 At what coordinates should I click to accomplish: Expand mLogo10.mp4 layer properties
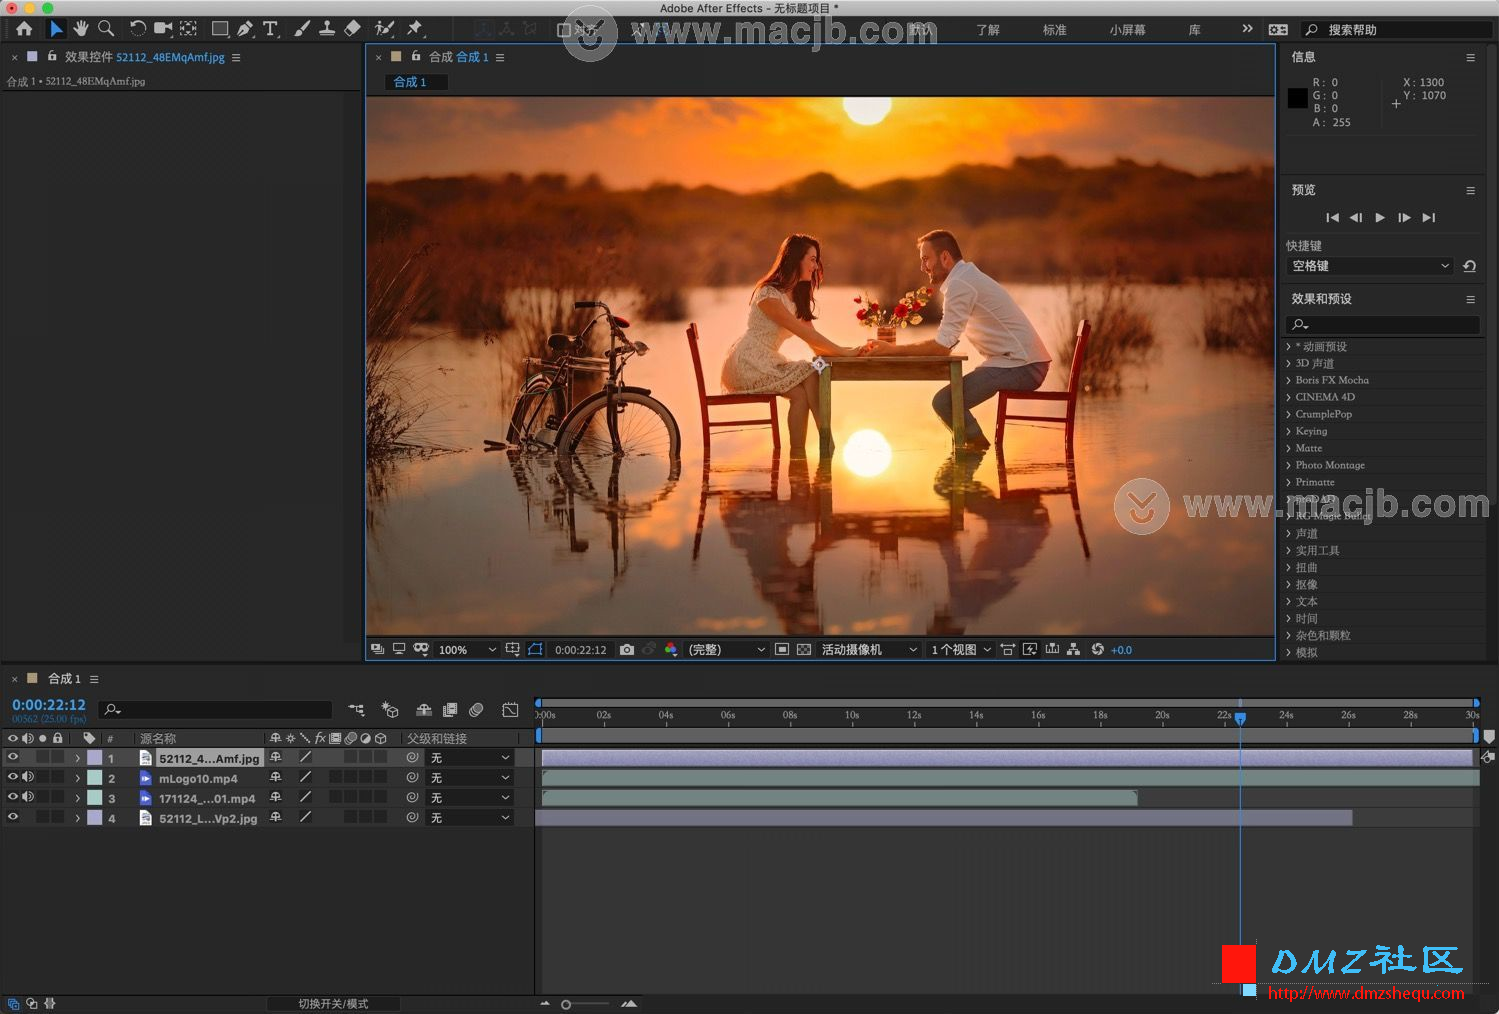coord(77,778)
